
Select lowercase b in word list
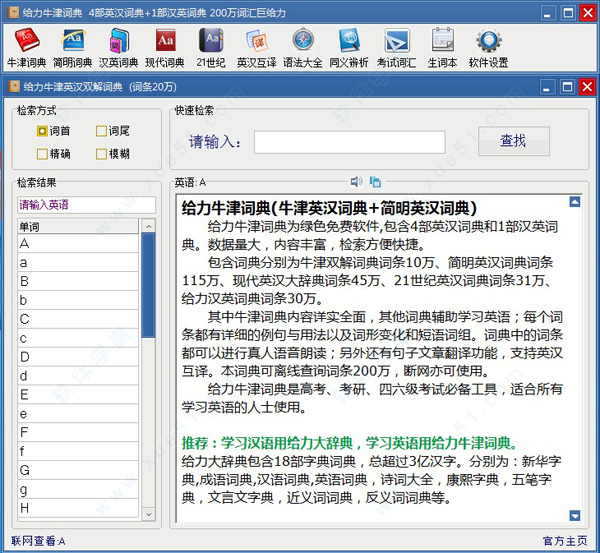78,300
